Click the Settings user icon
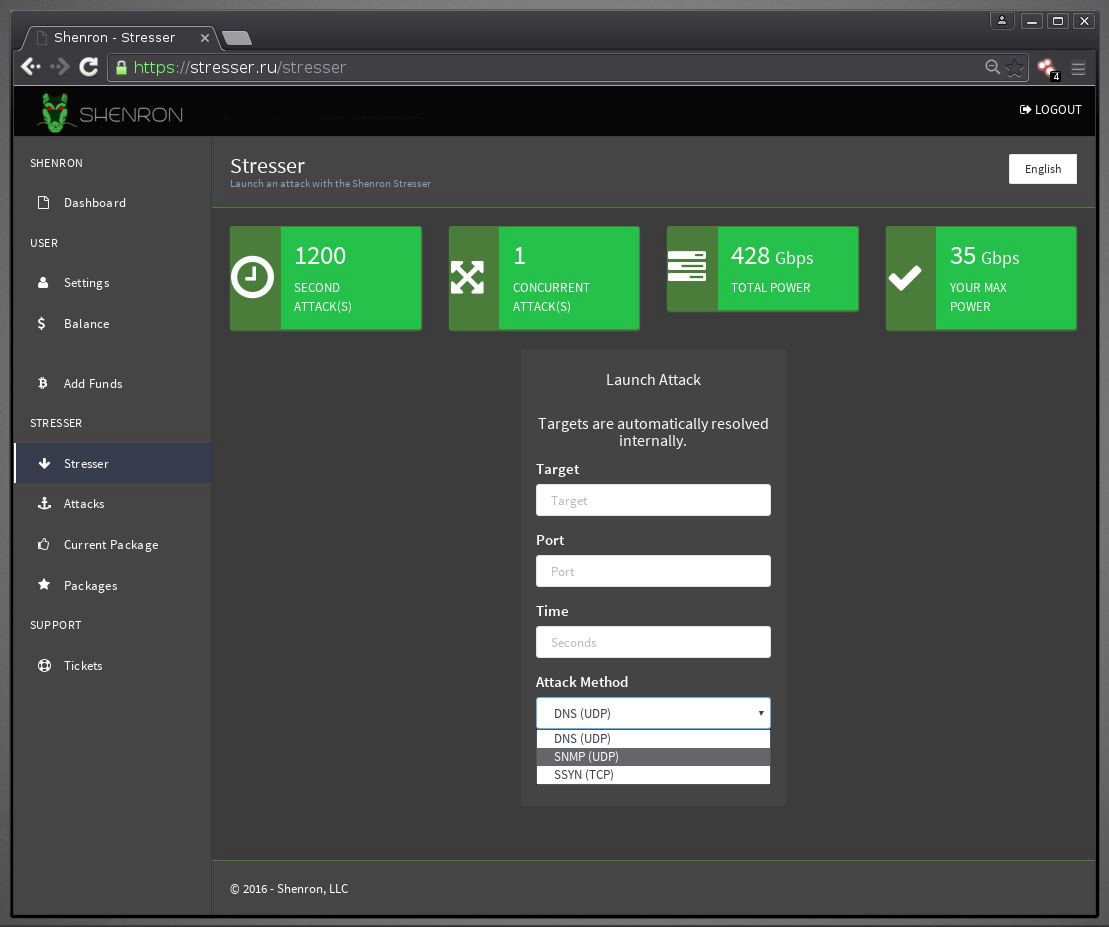This screenshot has height=927, width=1109. click(43, 283)
